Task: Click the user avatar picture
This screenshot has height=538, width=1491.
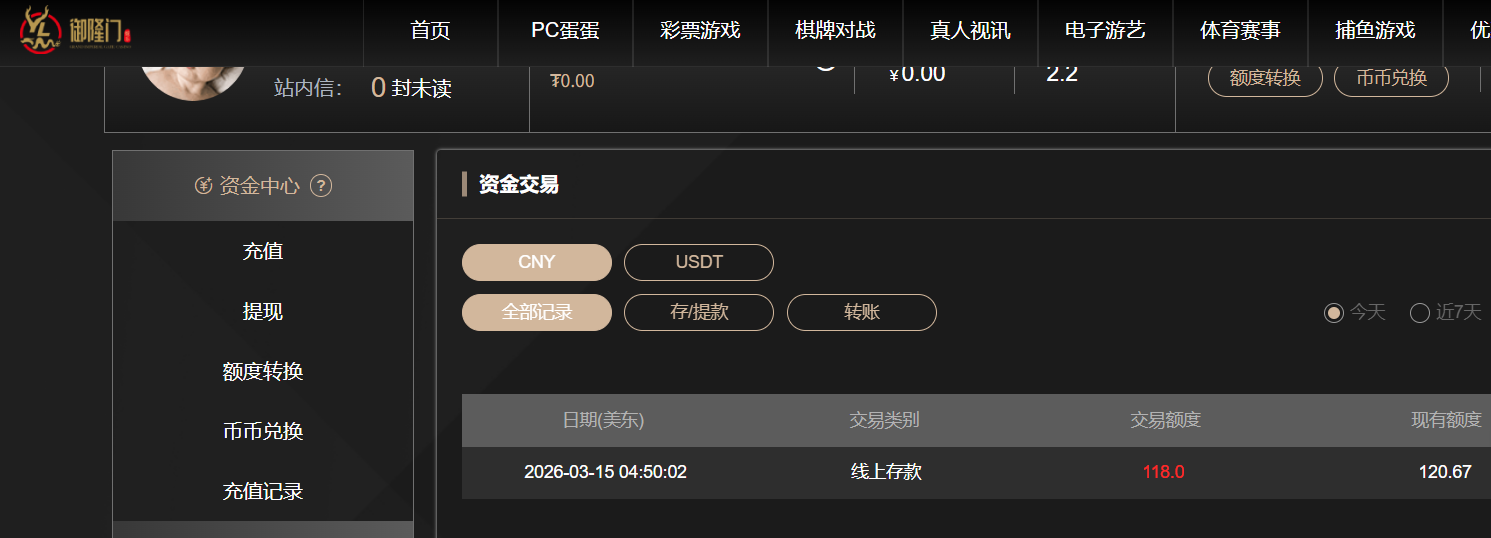Action: [x=194, y=80]
